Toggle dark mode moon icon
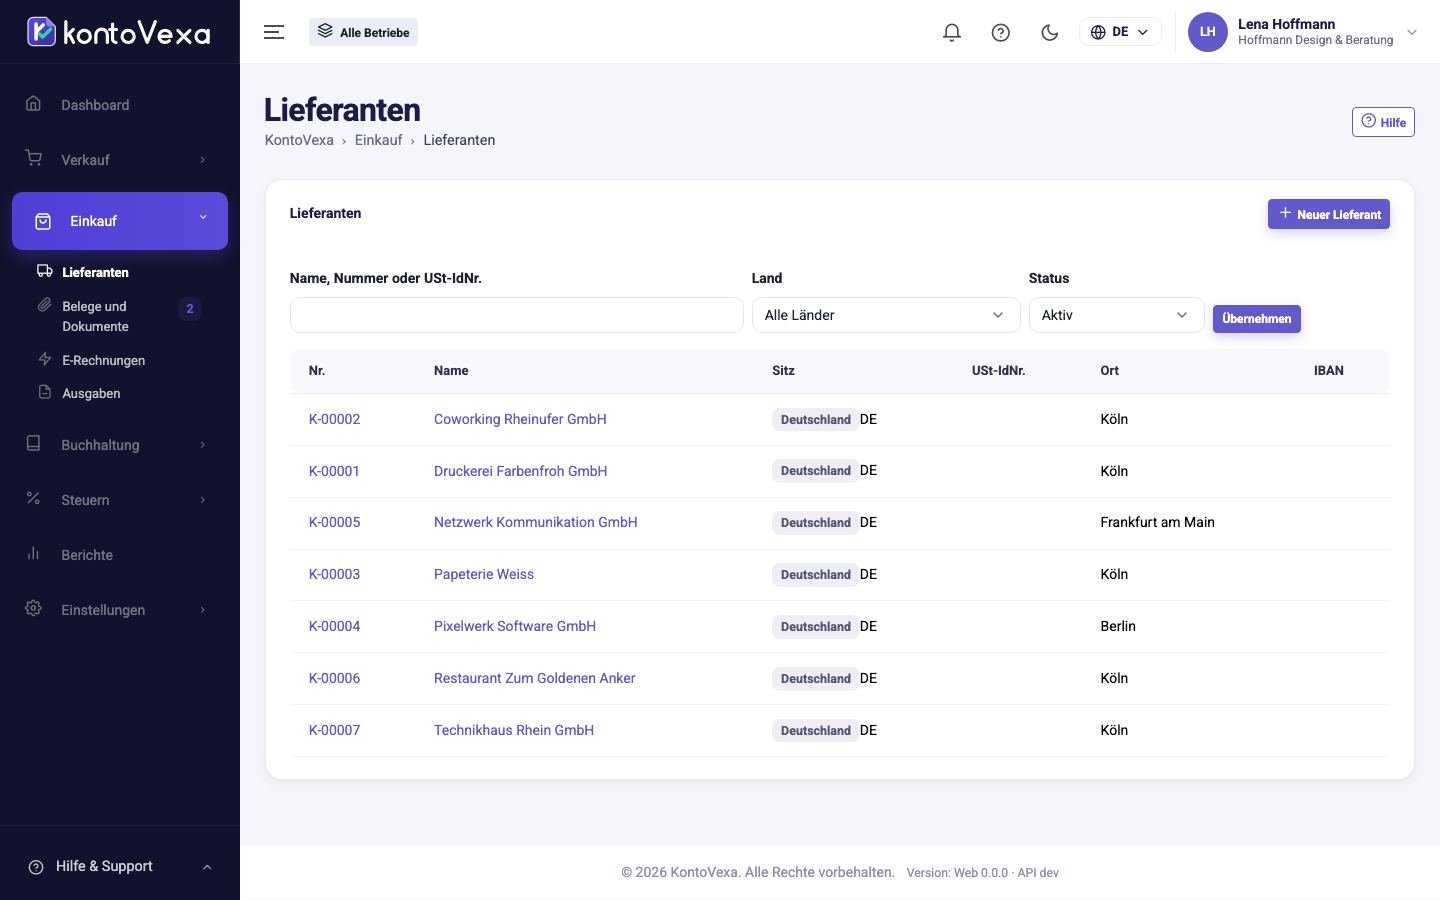1440x900 pixels. coord(1050,32)
